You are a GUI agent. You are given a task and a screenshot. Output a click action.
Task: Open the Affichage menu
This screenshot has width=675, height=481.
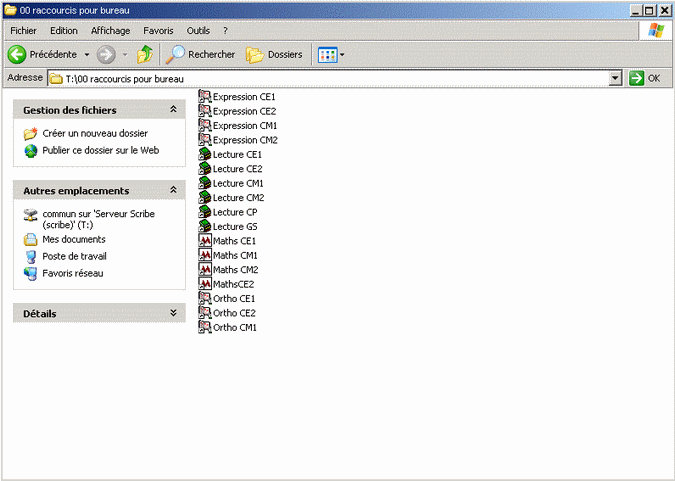point(111,31)
